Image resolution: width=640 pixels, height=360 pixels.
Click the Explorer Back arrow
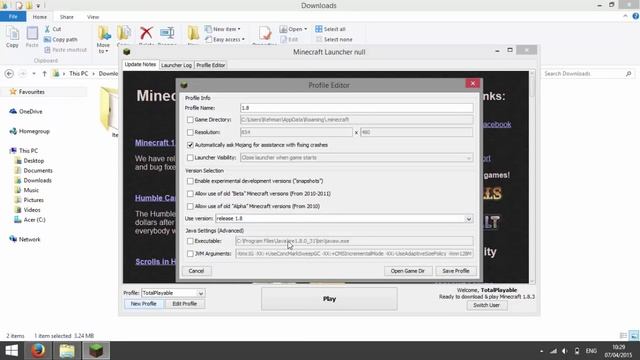[x=9, y=73]
